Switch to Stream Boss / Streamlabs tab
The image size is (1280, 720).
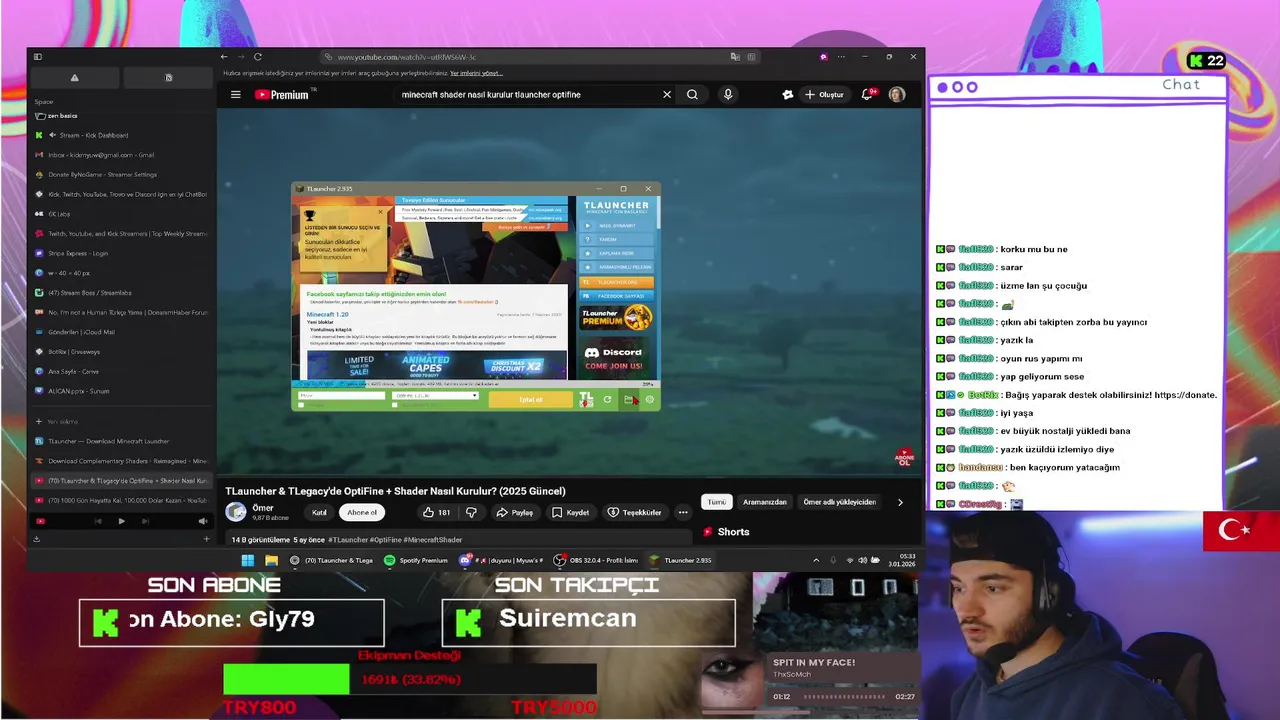coord(120,293)
